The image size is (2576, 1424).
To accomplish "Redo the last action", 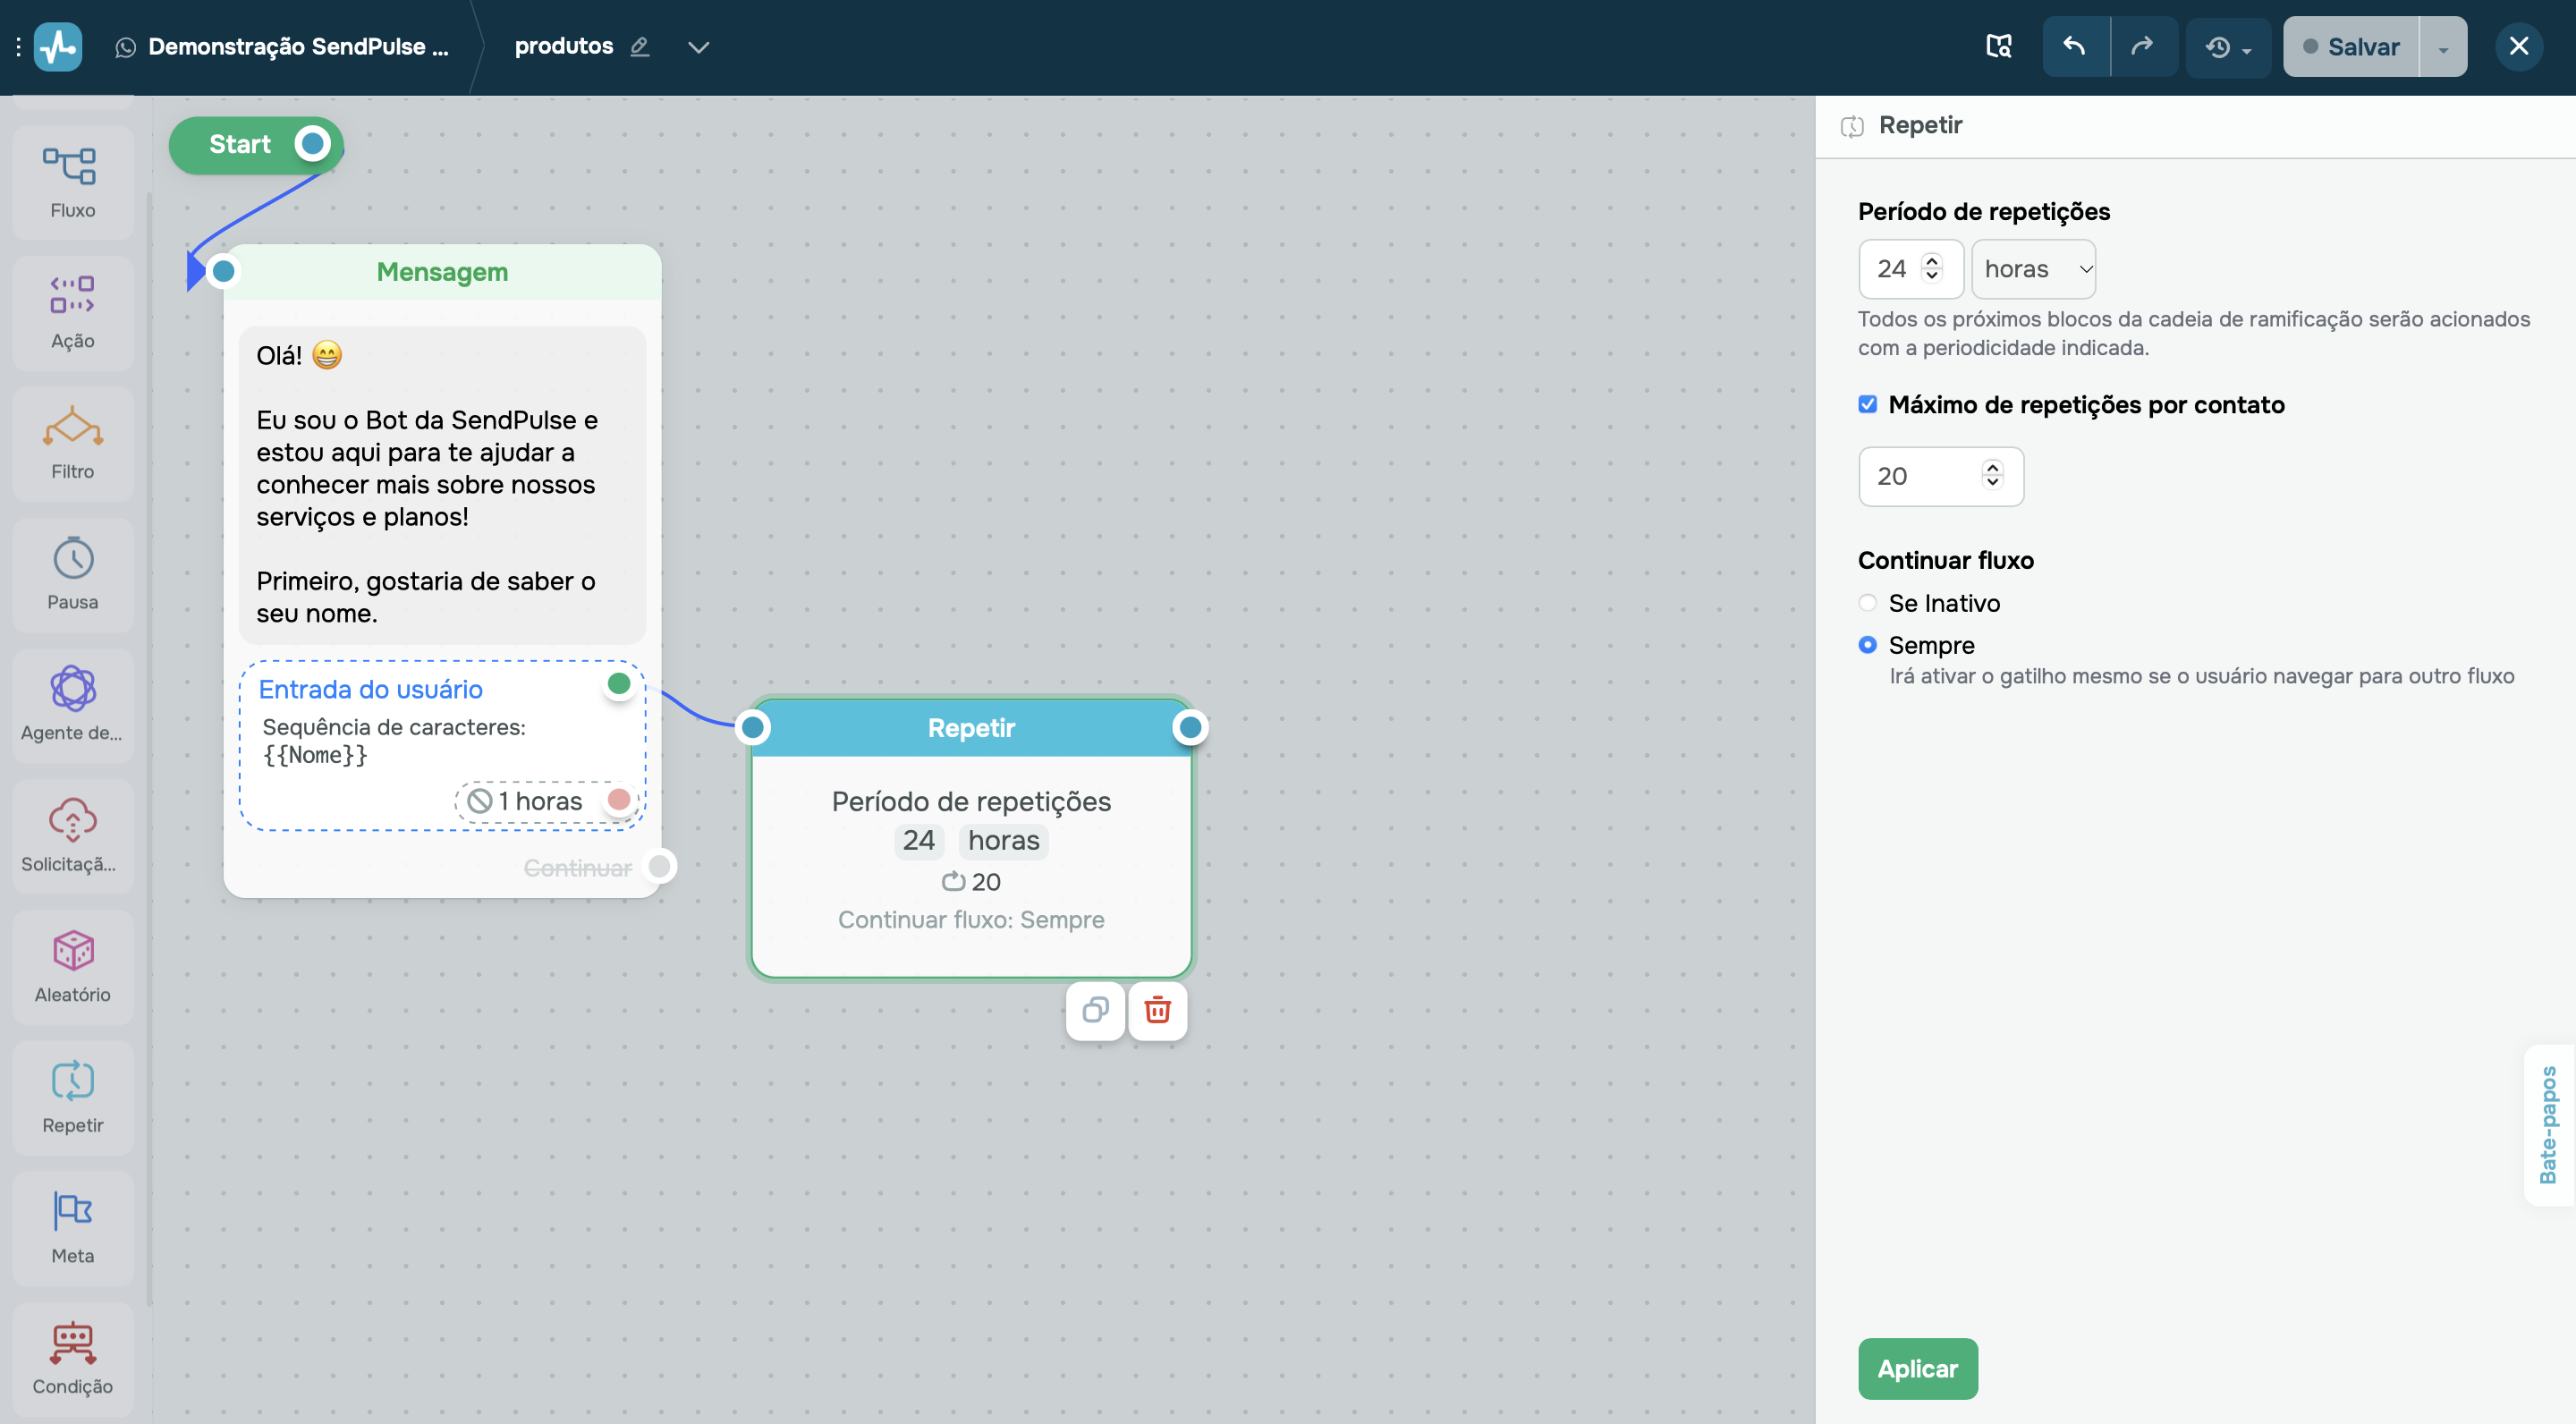I will coord(2143,46).
